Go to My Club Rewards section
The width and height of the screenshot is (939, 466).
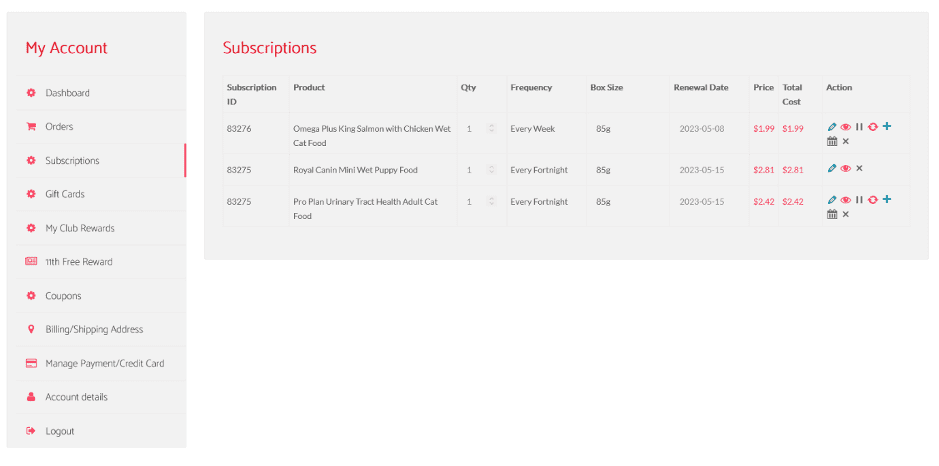click(x=80, y=228)
